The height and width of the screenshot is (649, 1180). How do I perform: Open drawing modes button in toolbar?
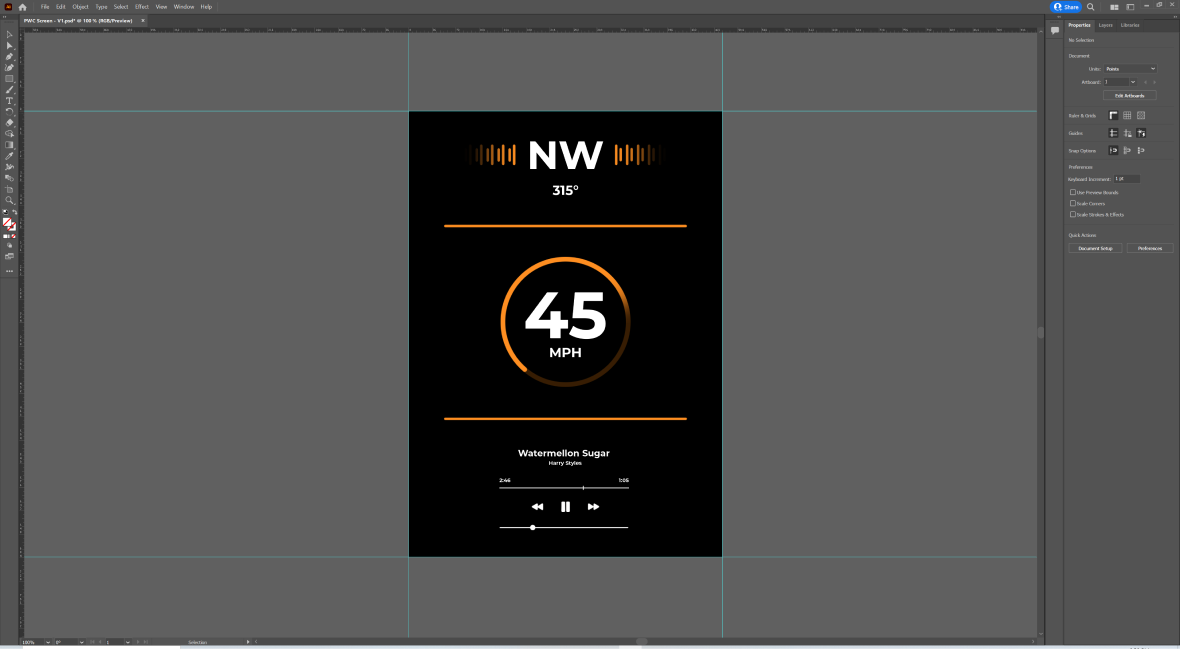pyautogui.click(x=9, y=245)
